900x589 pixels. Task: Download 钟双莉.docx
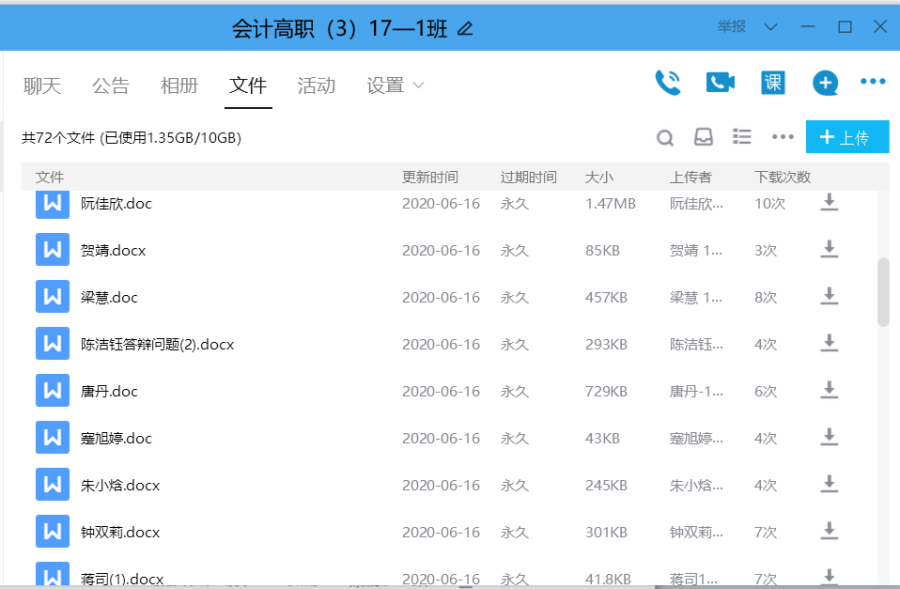829,532
